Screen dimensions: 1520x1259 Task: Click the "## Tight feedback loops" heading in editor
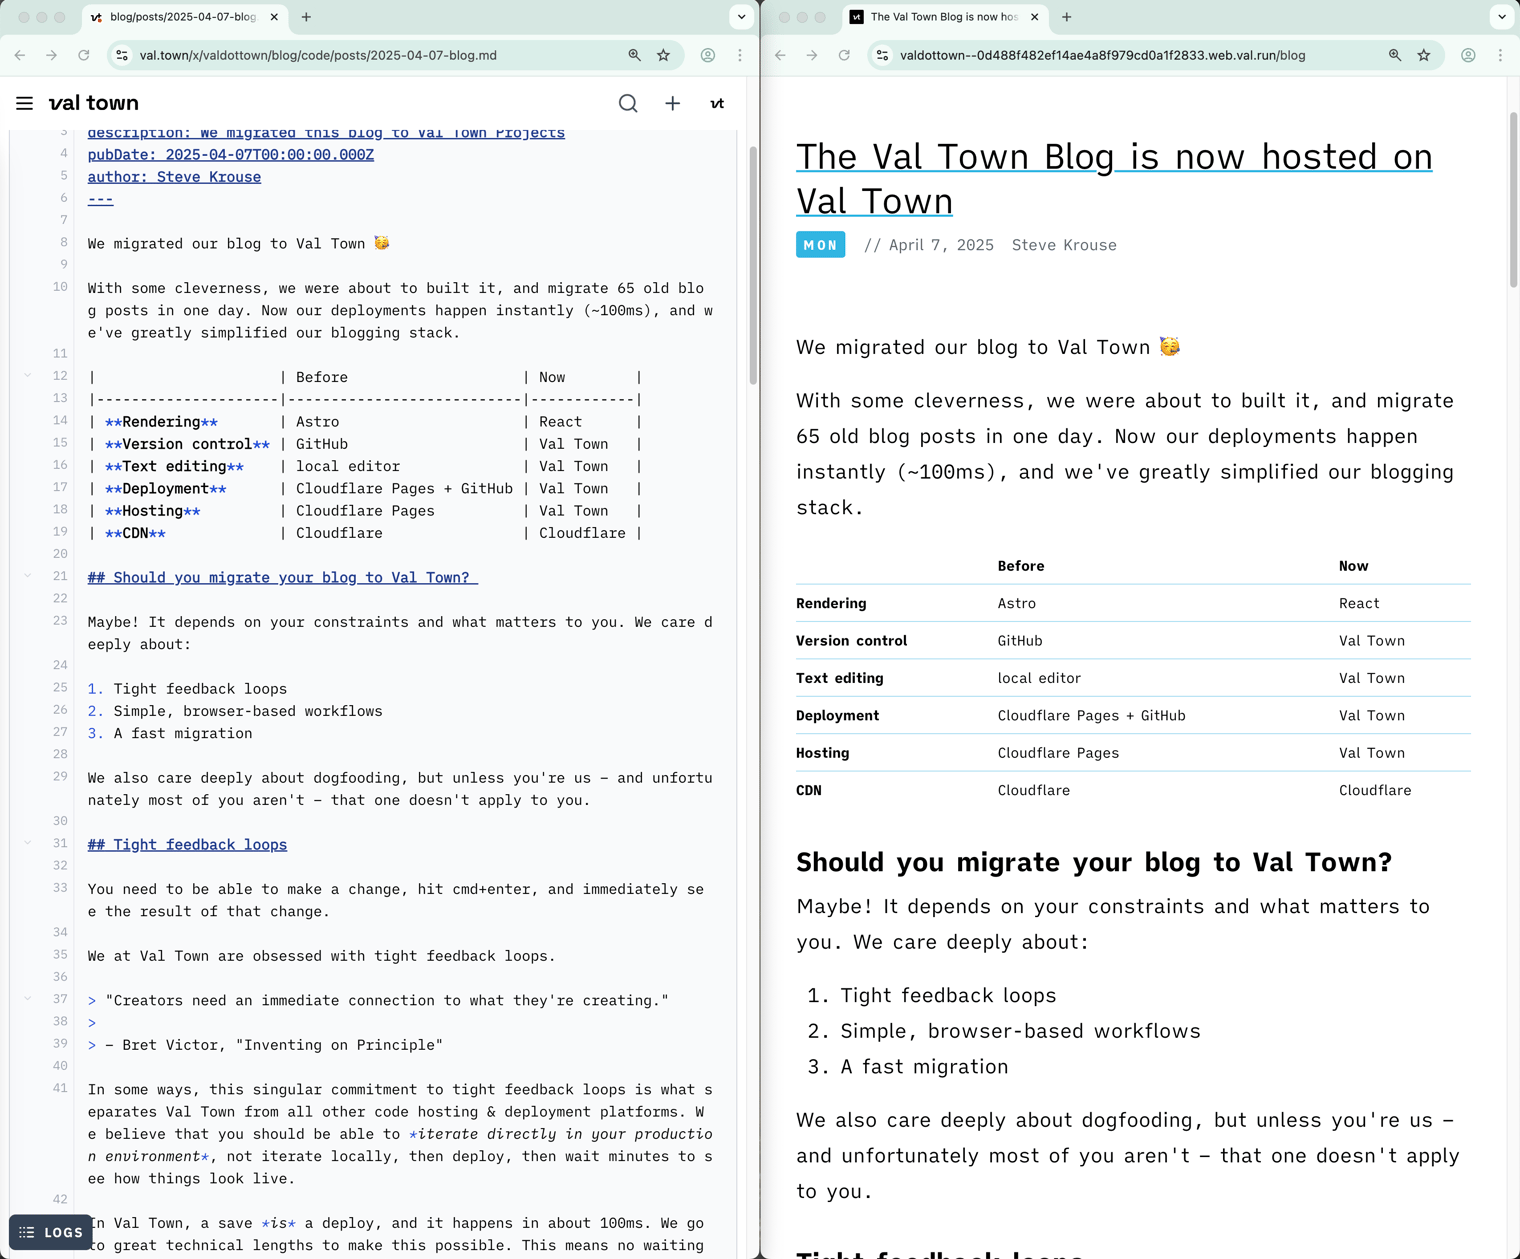pyautogui.click(x=187, y=844)
